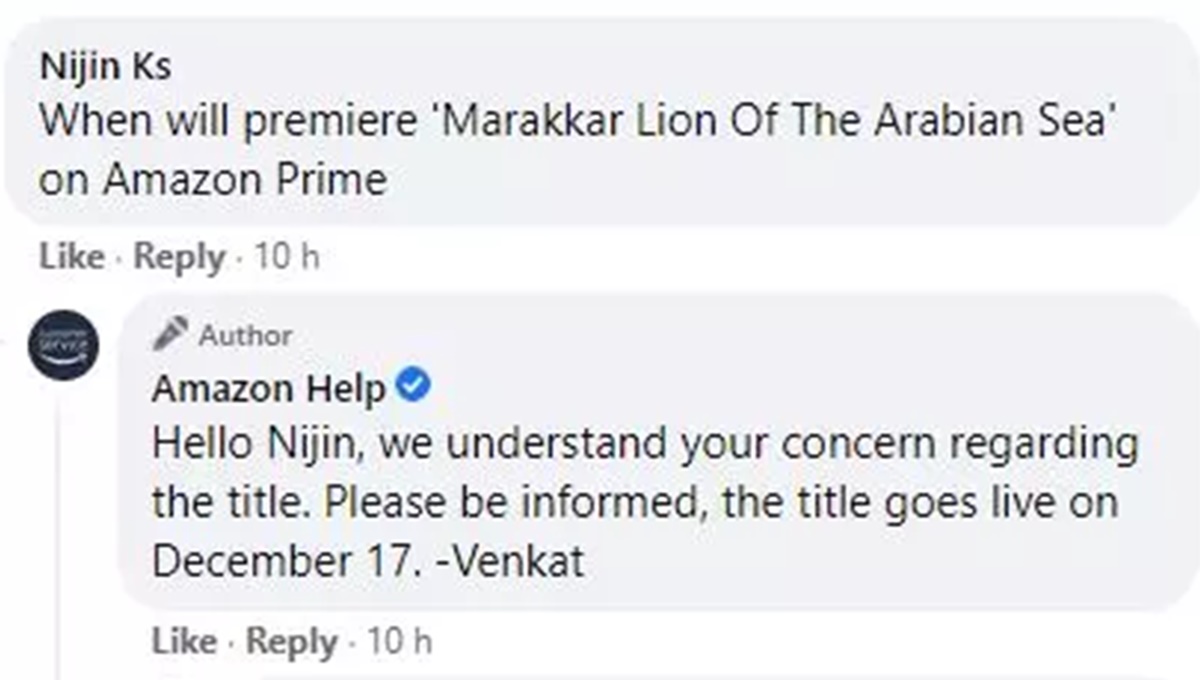Open the Amazon Help page name
Screen dimensions: 1200x680
pyautogui.click(x=268, y=389)
